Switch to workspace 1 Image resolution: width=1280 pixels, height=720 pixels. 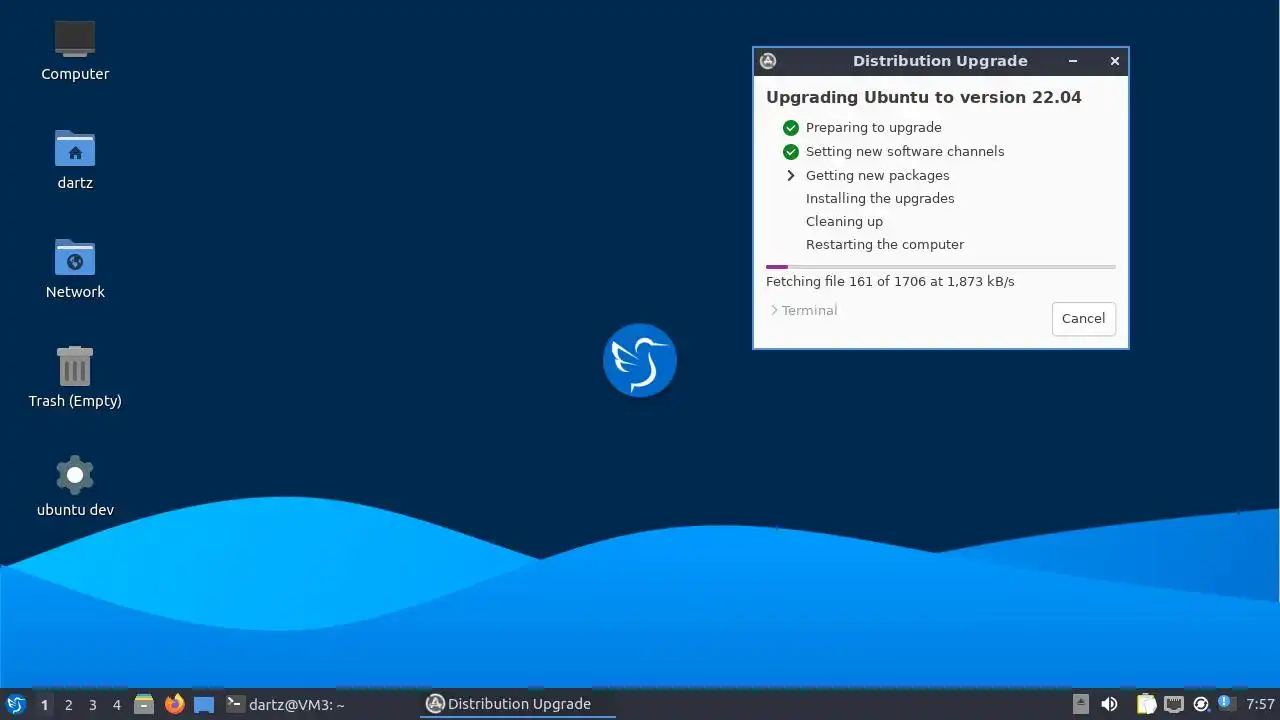point(44,704)
